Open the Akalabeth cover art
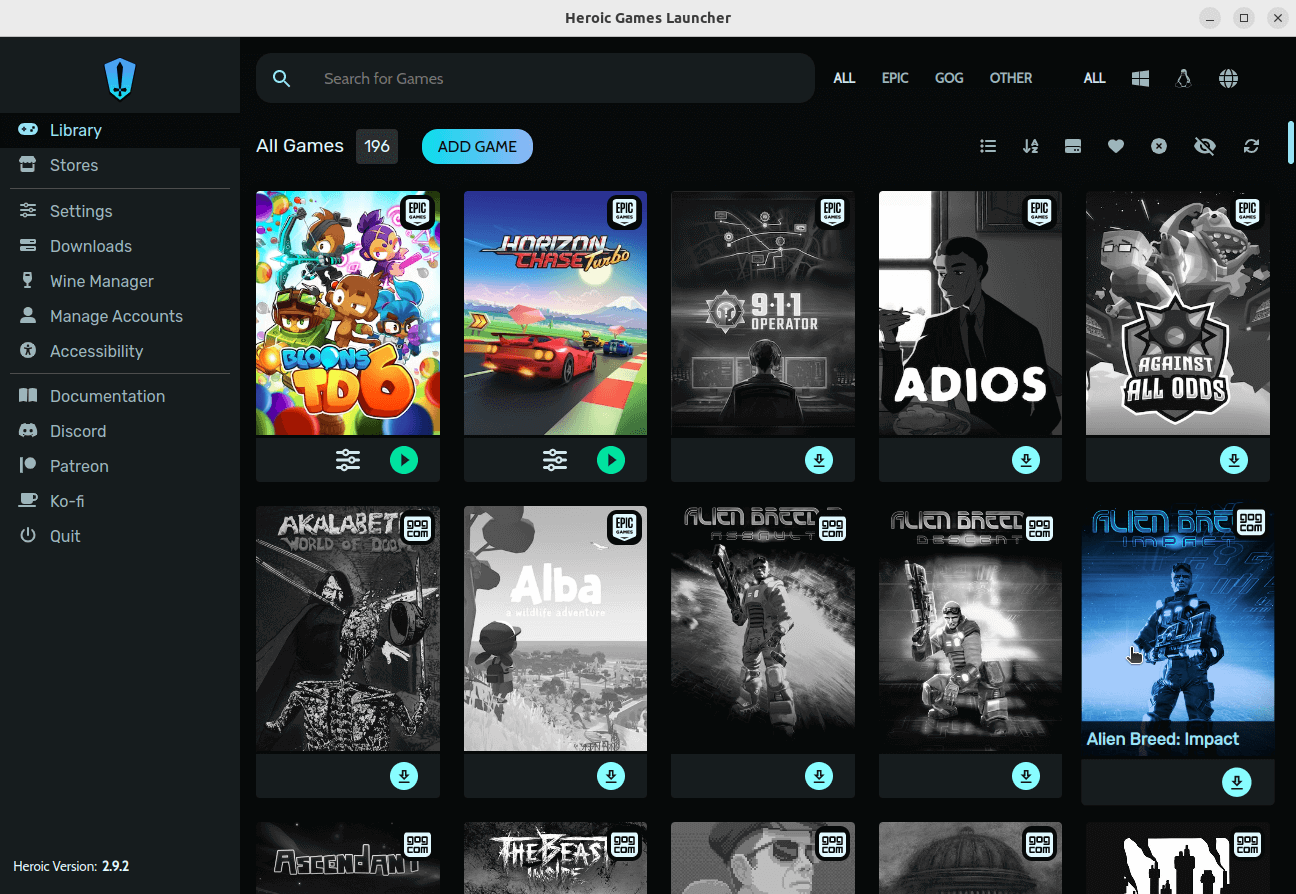The height and width of the screenshot is (894, 1296). pyautogui.click(x=348, y=628)
